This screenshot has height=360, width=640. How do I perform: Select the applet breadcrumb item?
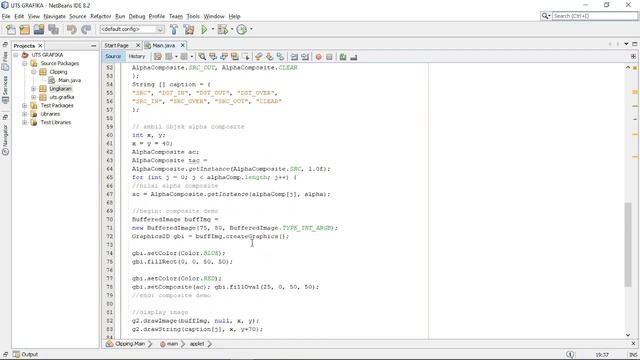coord(197,344)
